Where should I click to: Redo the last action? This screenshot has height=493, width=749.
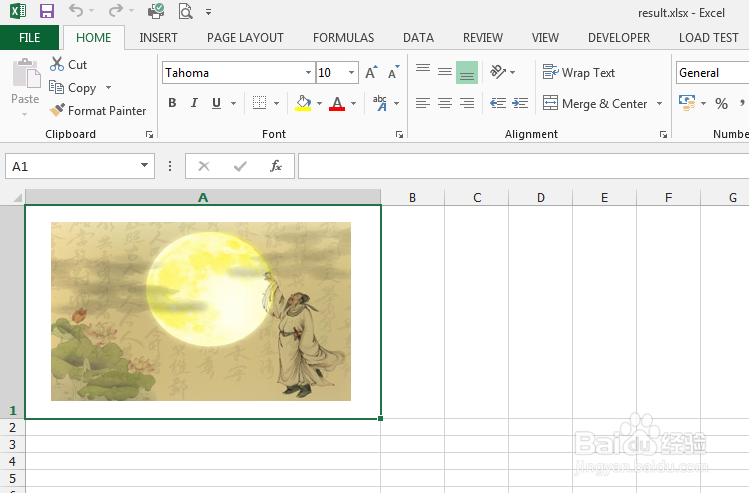[x=116, y=11]
